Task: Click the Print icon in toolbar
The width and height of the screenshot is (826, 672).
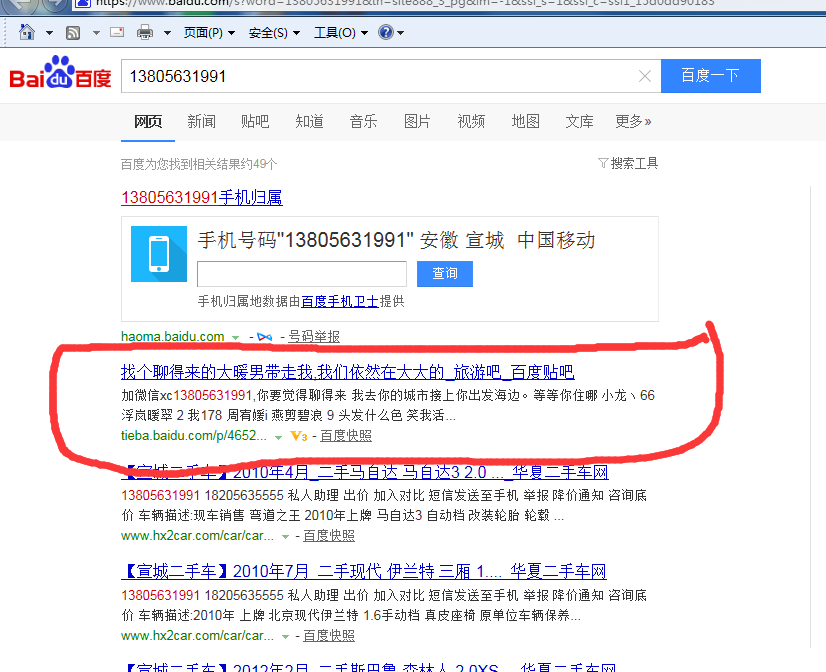Action: click(x=144, y=33)
